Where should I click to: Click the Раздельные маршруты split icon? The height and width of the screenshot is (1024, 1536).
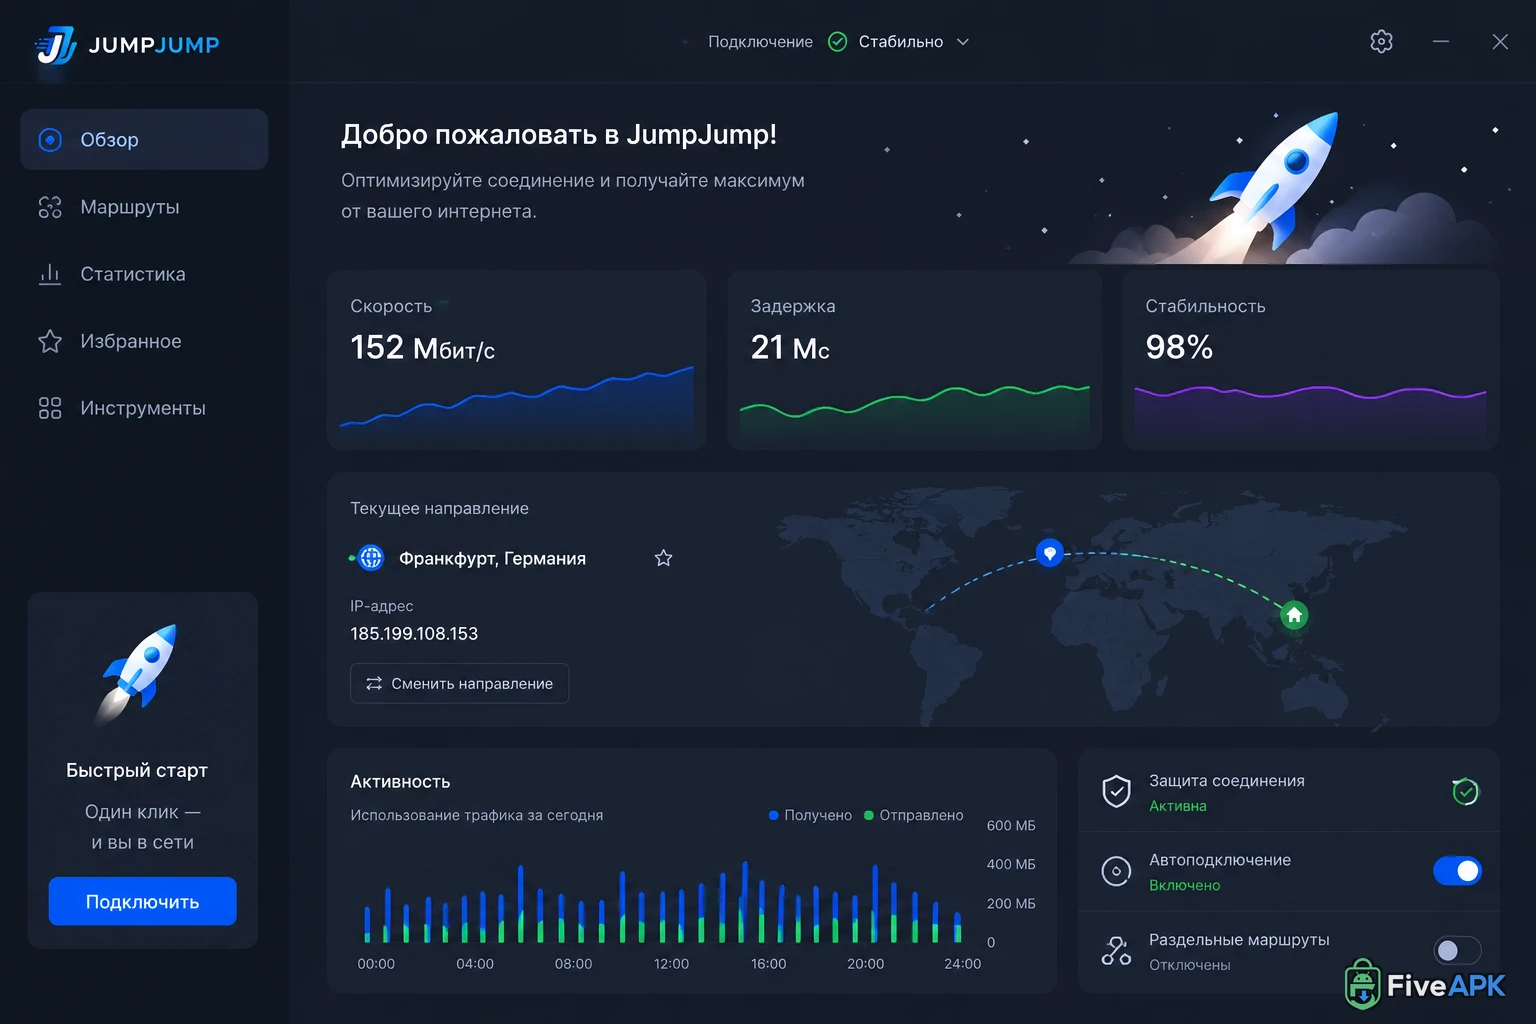pos(1116,951)
